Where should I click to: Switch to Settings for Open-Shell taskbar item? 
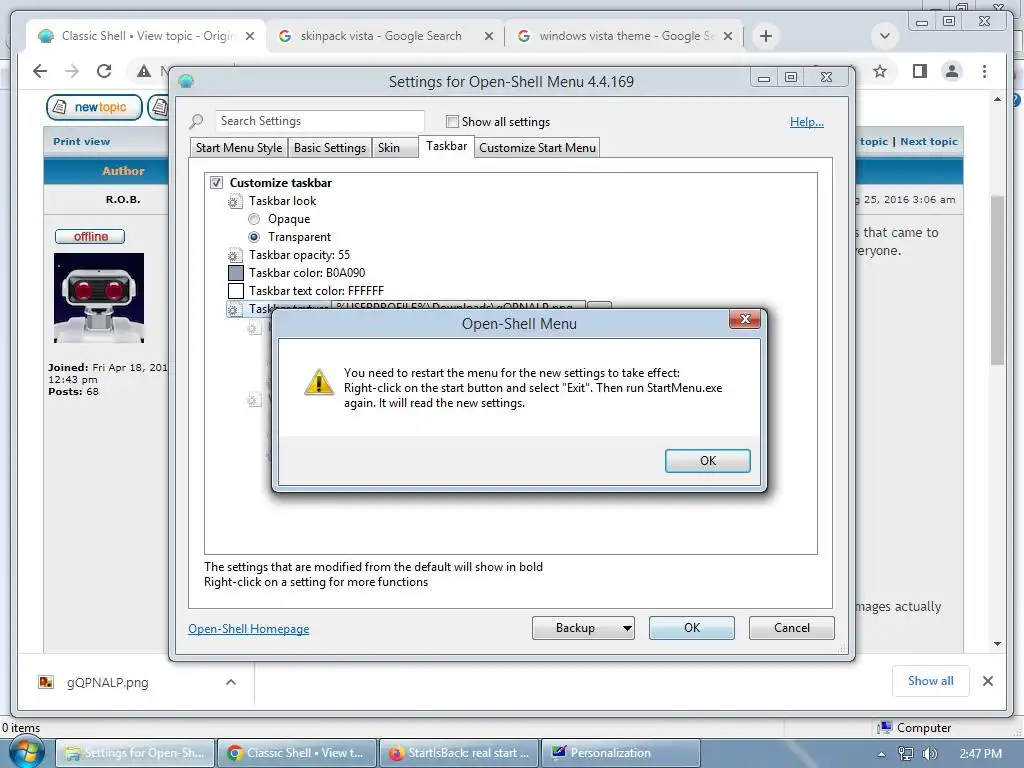click(x=135, y=753)
